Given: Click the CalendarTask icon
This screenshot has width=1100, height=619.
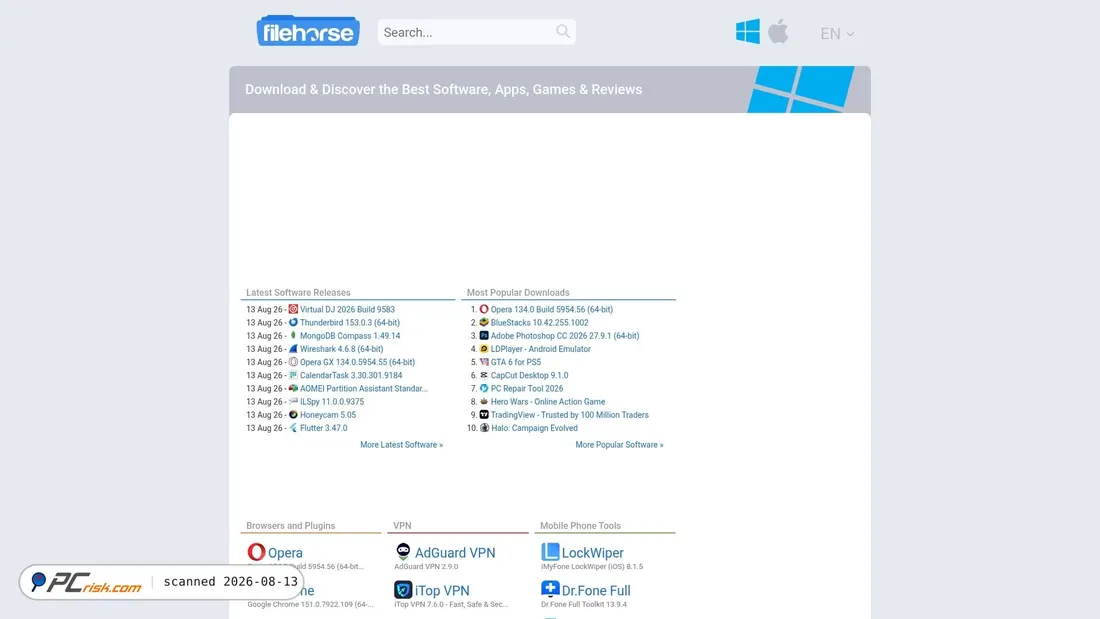Looking at the screenshot, I should [x=293, y=375].
